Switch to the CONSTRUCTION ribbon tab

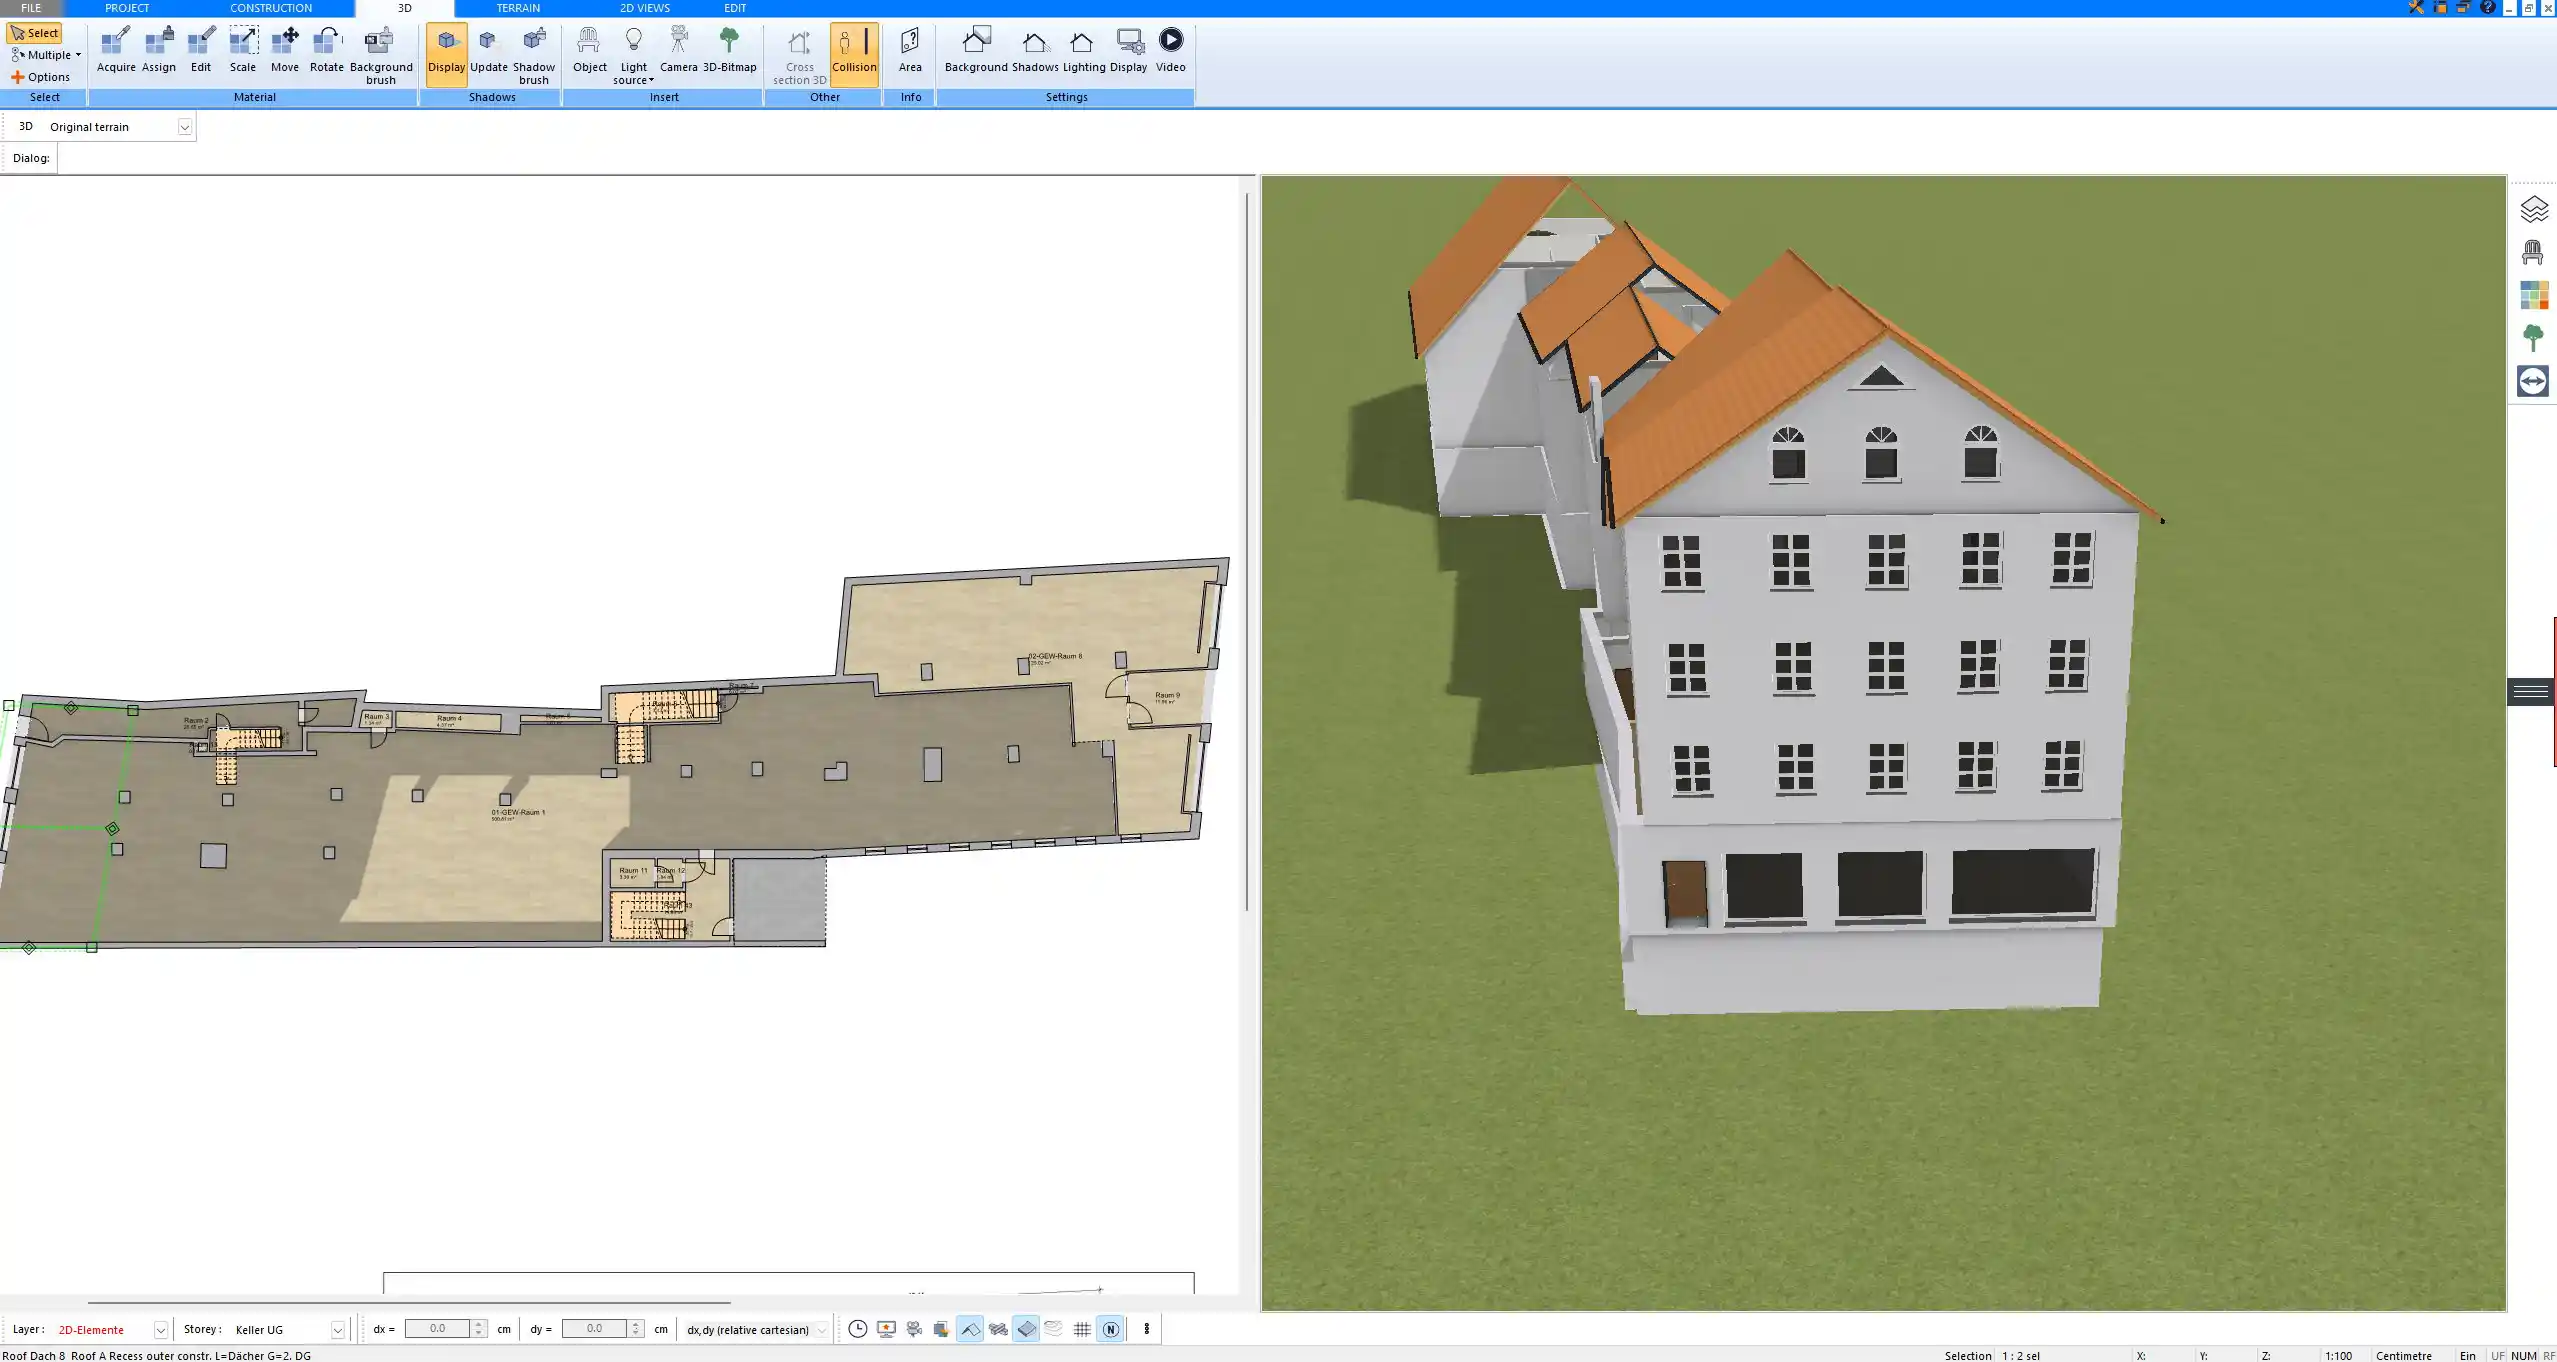(x=271, y=8)
